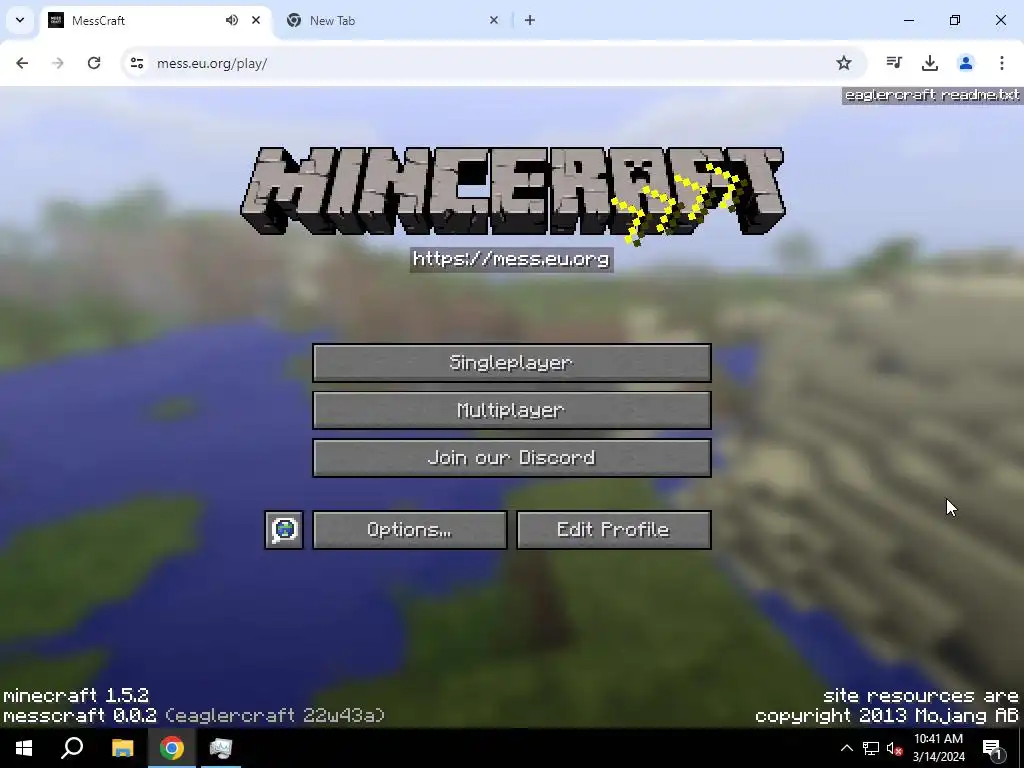Image resolution: width=1024 pixels, height=768 pixels.
Task: Open the taskbar clock and calendar
Action: point(938,748)
